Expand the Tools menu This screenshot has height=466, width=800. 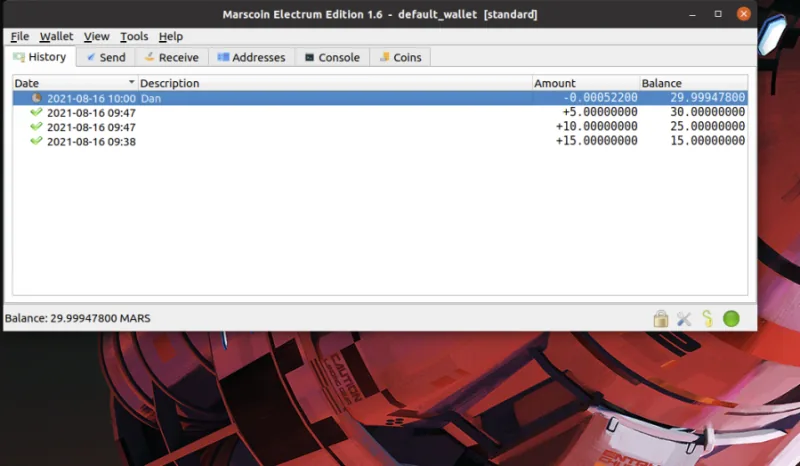pyautogui.click(x=134, y=36)
